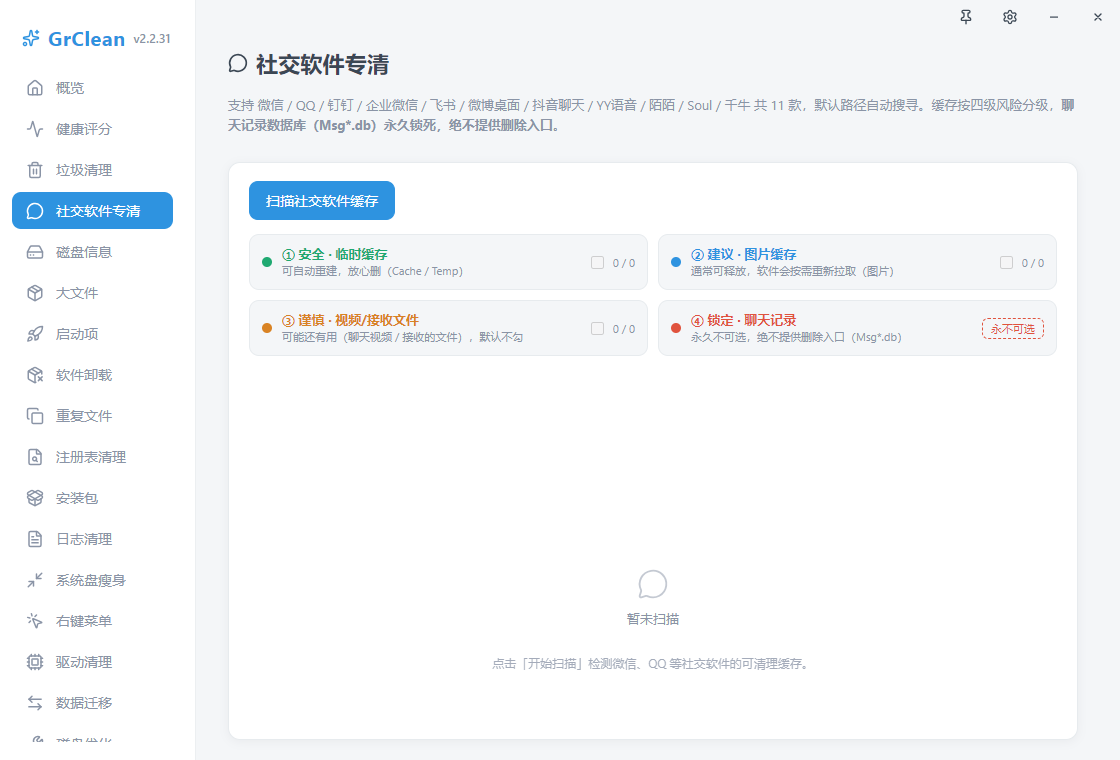Click the open box icon beside 安装包
This screenshot has width=1120, height=760.
(35, 498)
